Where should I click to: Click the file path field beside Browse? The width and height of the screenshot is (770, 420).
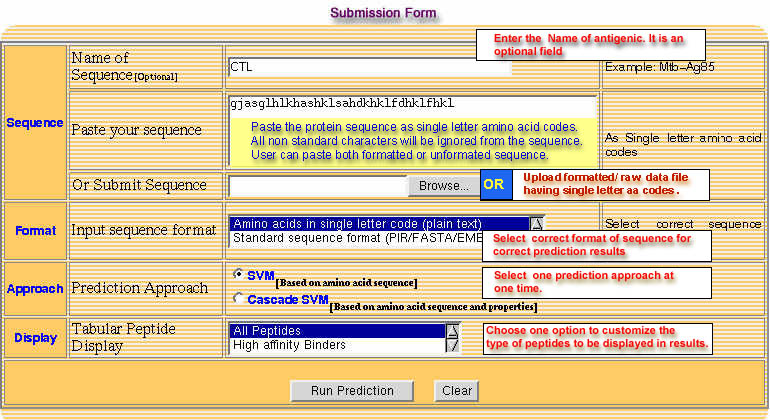point(317,185)
